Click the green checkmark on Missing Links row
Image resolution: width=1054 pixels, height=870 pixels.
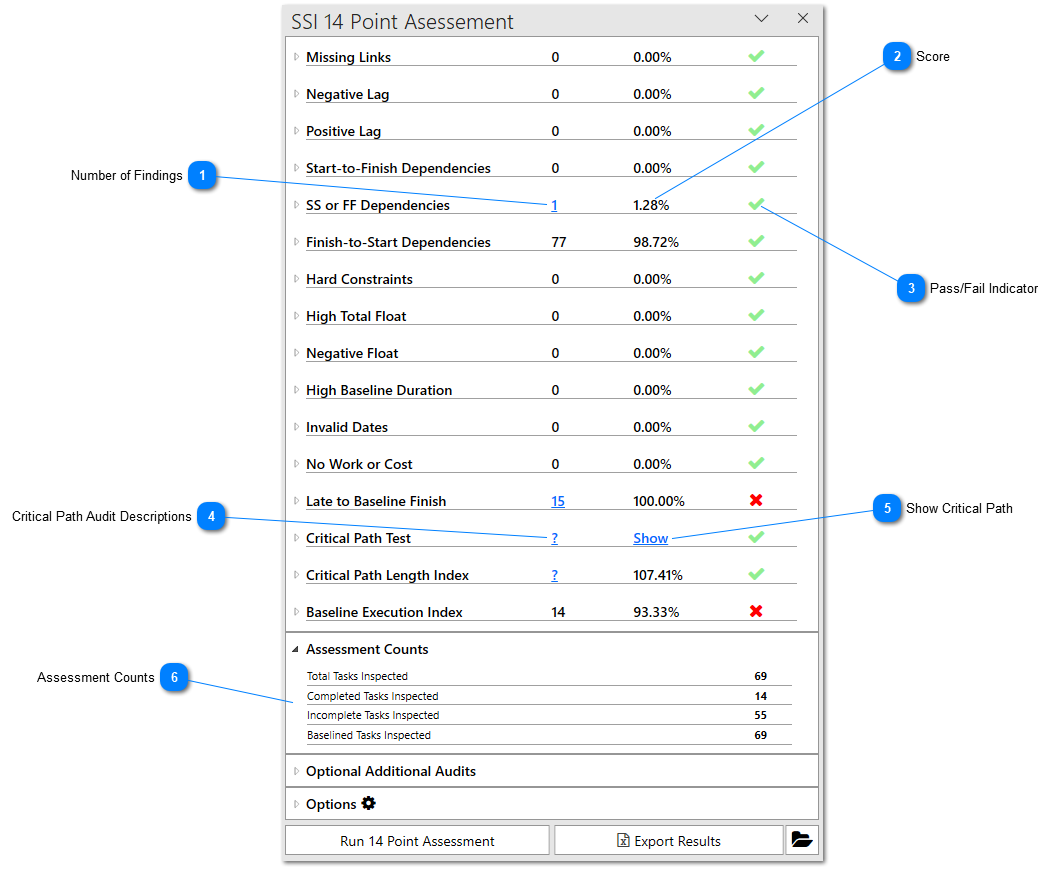tap(756, 56)
